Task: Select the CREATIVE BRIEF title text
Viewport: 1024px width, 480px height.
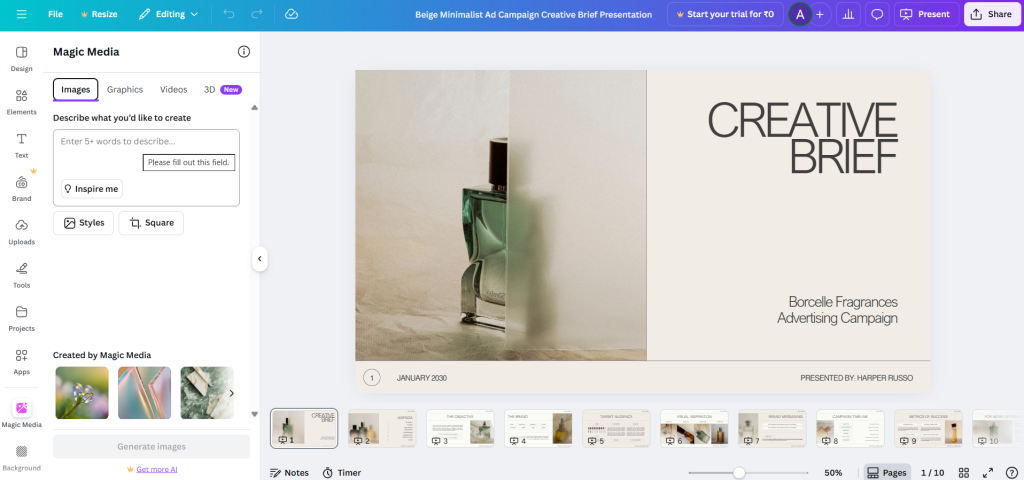Action: pos(803,138)
